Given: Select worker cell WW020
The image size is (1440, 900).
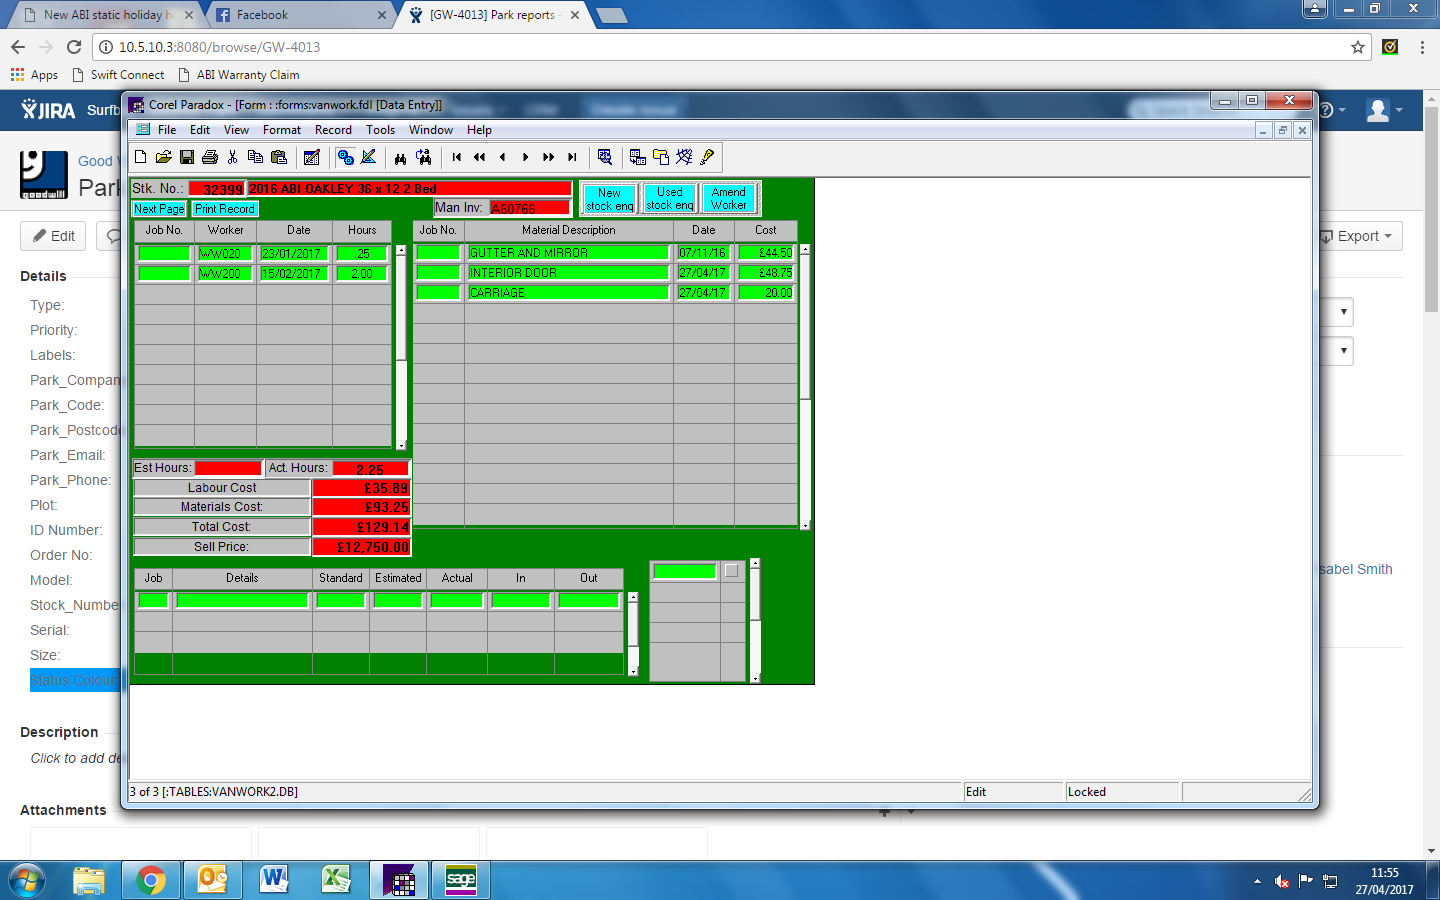Looking at the screenshot, I should 225,254.
